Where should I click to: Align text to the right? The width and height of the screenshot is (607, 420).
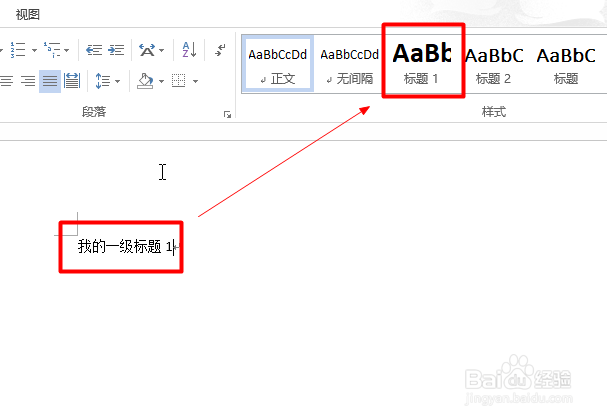tap(28, 81)
